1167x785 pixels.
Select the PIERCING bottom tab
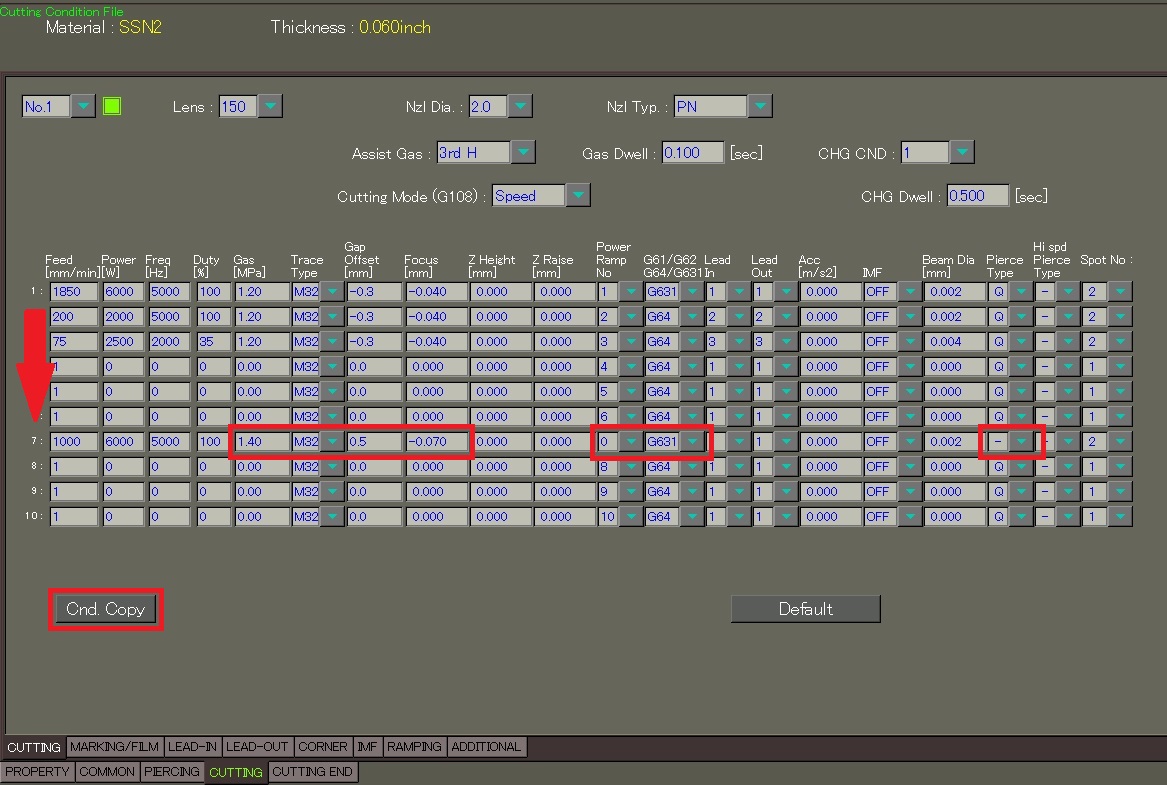pos(172,772)
